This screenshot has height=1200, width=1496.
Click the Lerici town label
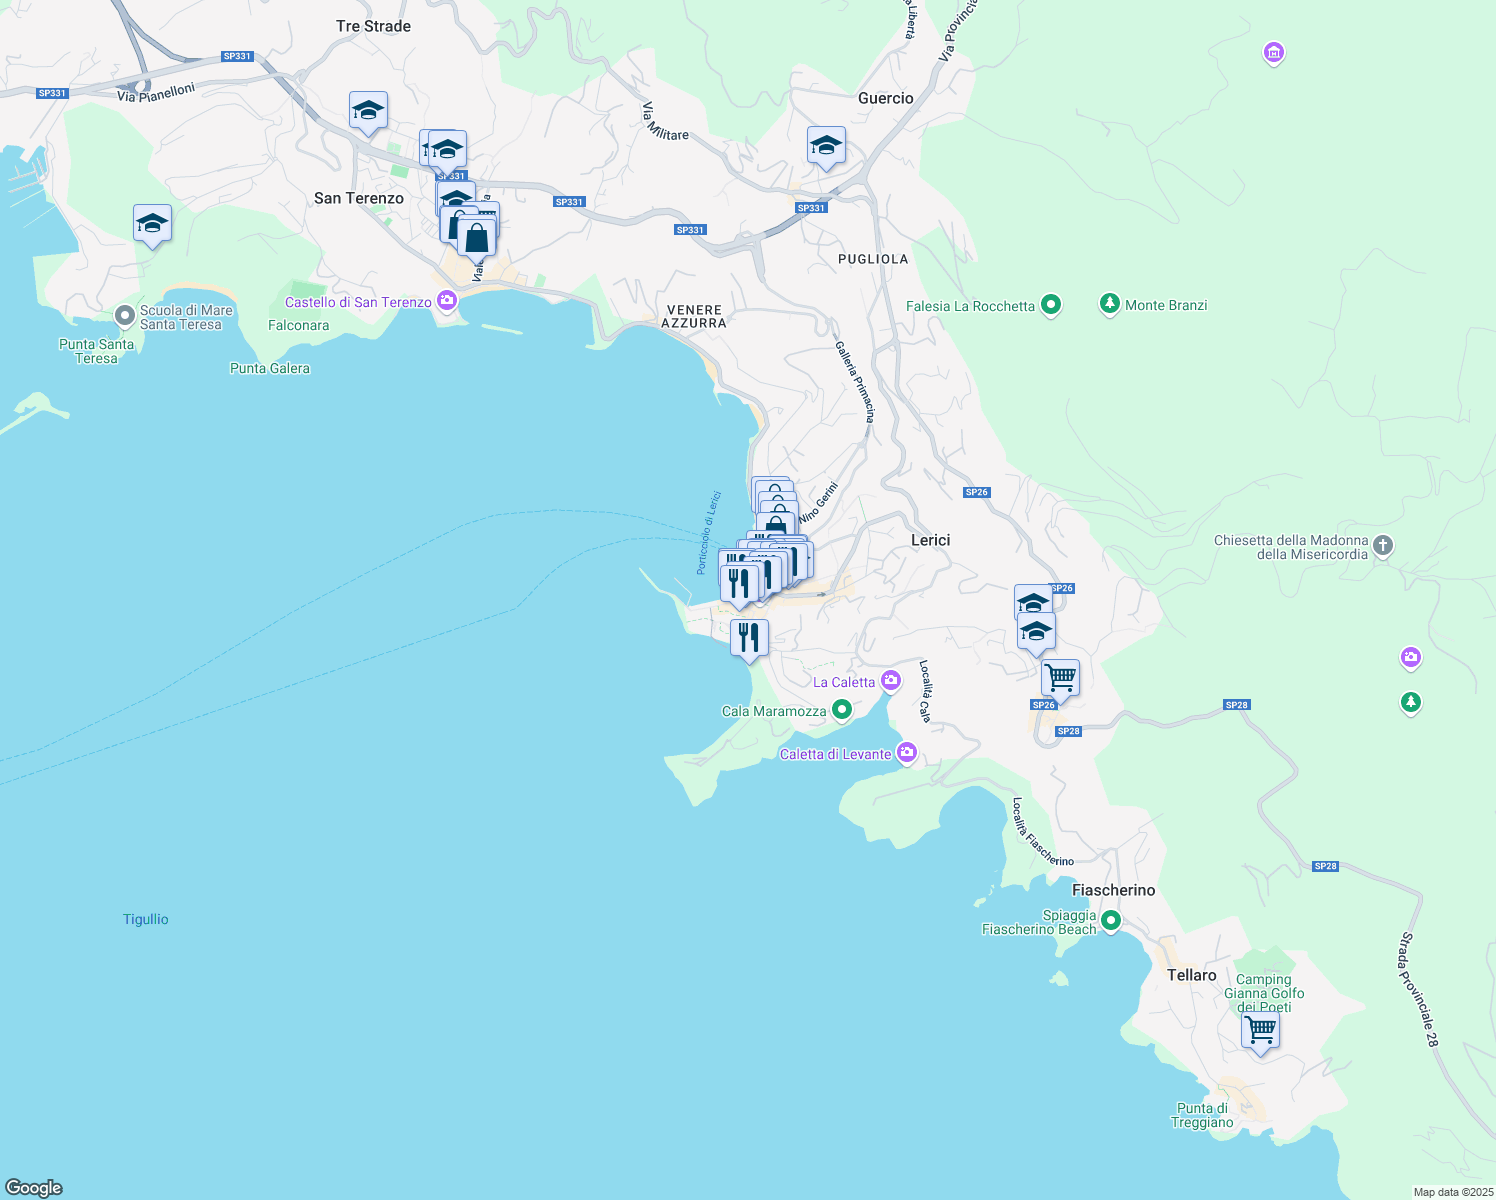(x=930, y=540)
